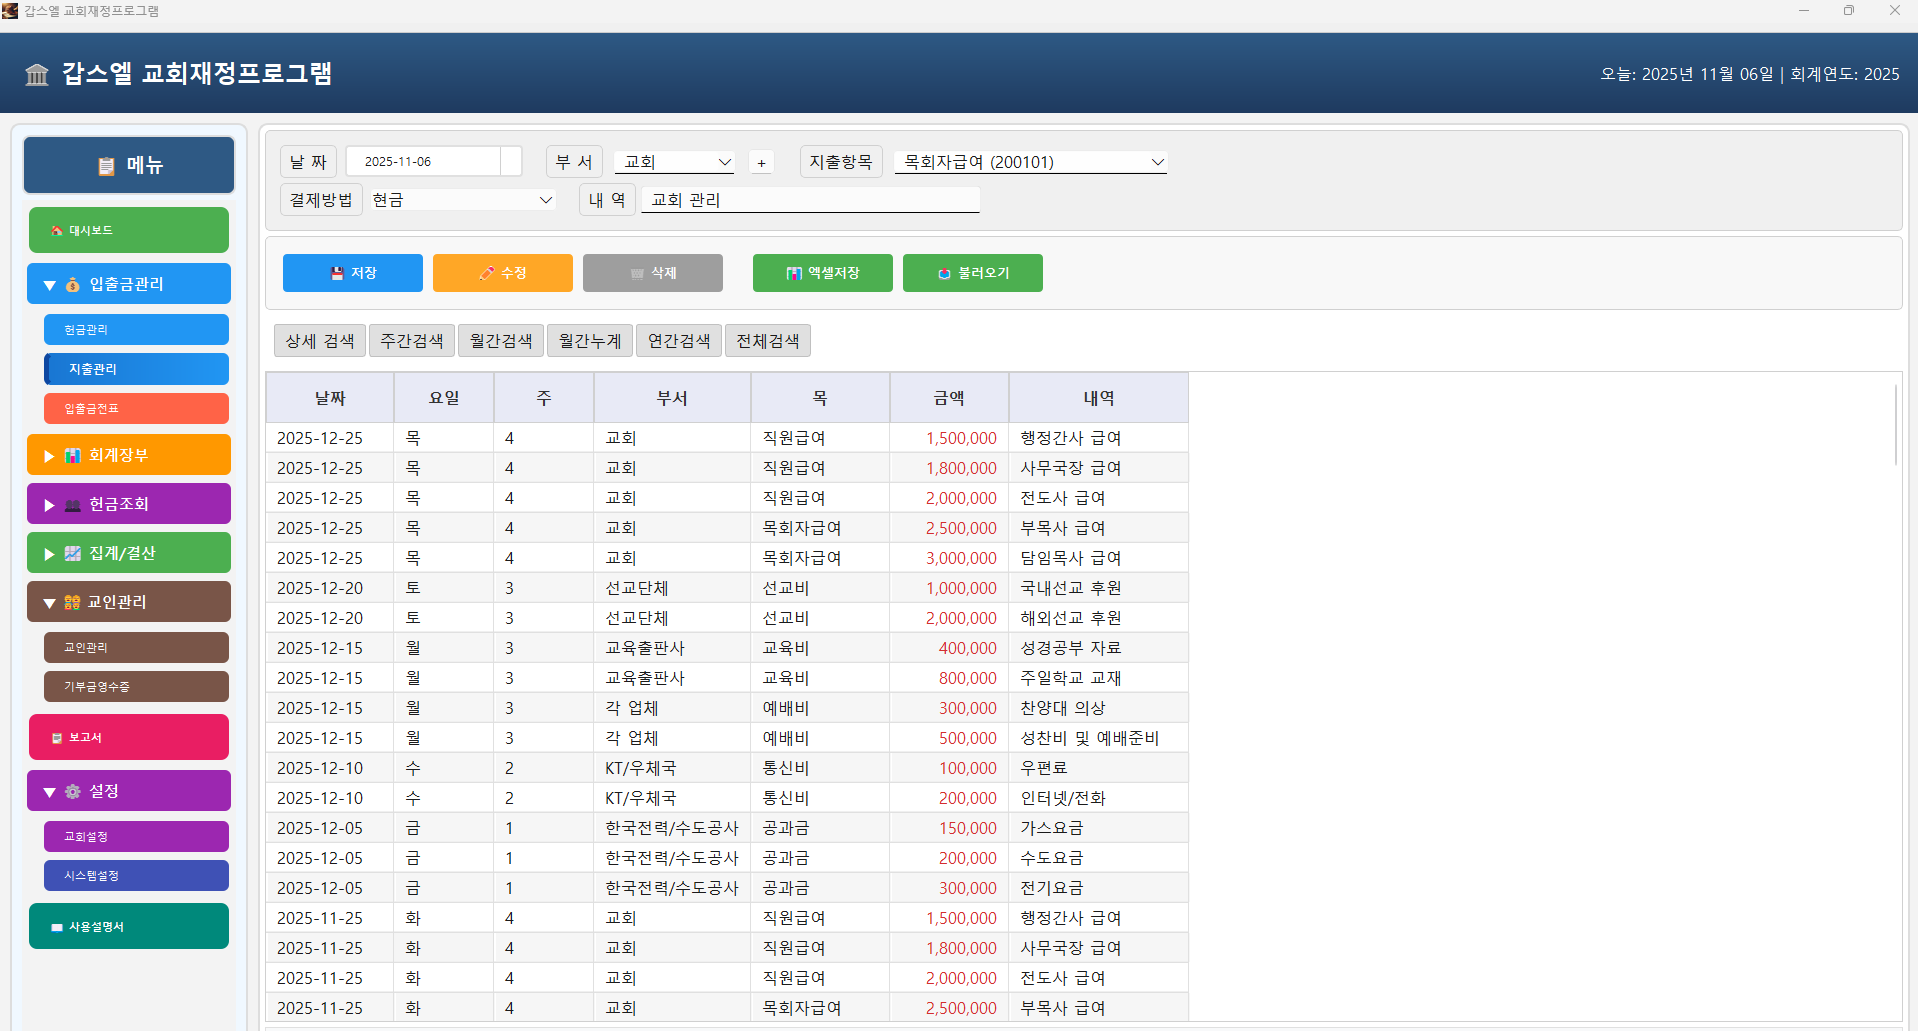Open the 부서 dropdown list
The width and height of the screenshot is (1918, 1031).
coord(724,162)
